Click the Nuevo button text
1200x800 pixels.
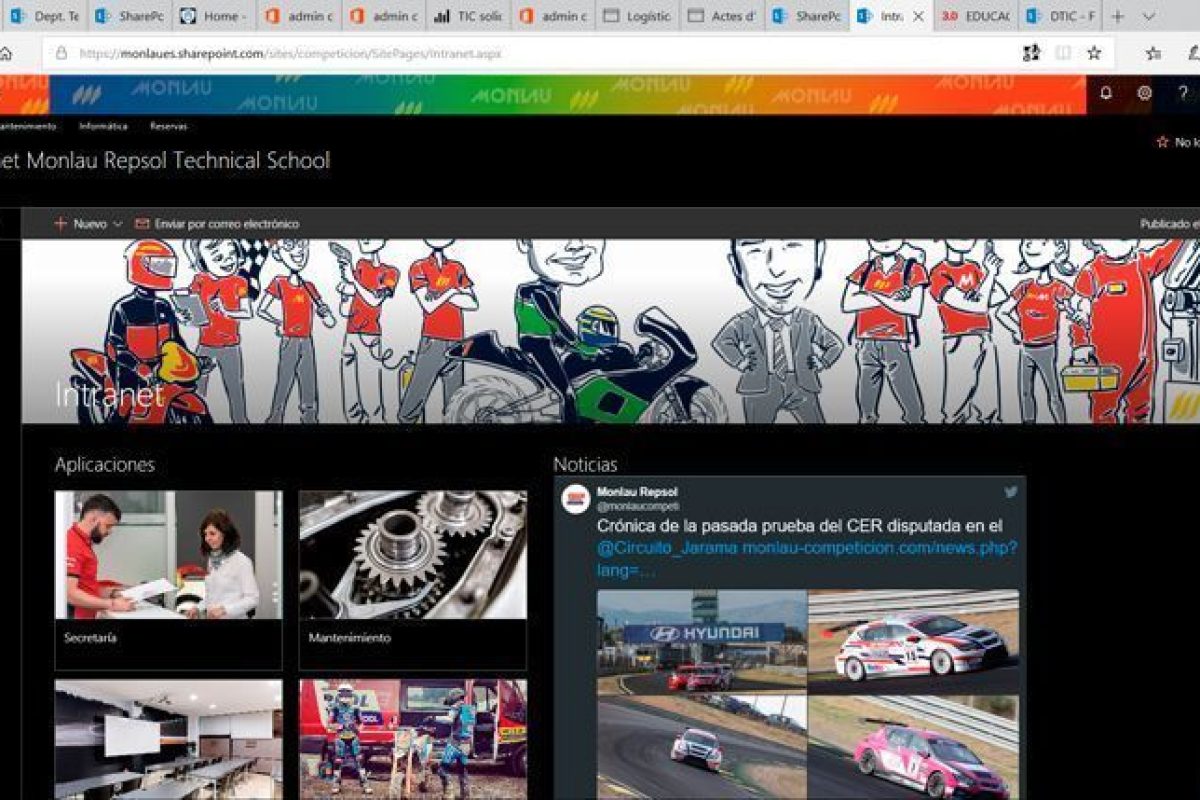[90, 224]
